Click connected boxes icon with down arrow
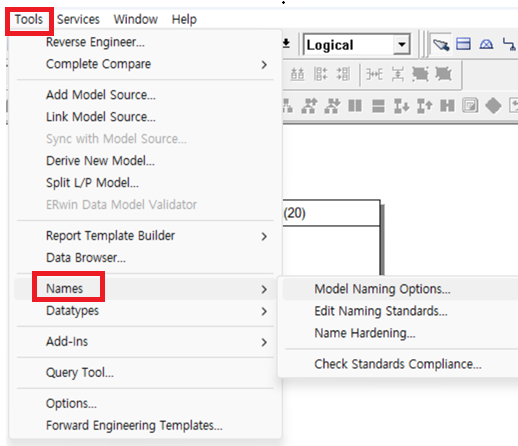 tap(401, 106)
